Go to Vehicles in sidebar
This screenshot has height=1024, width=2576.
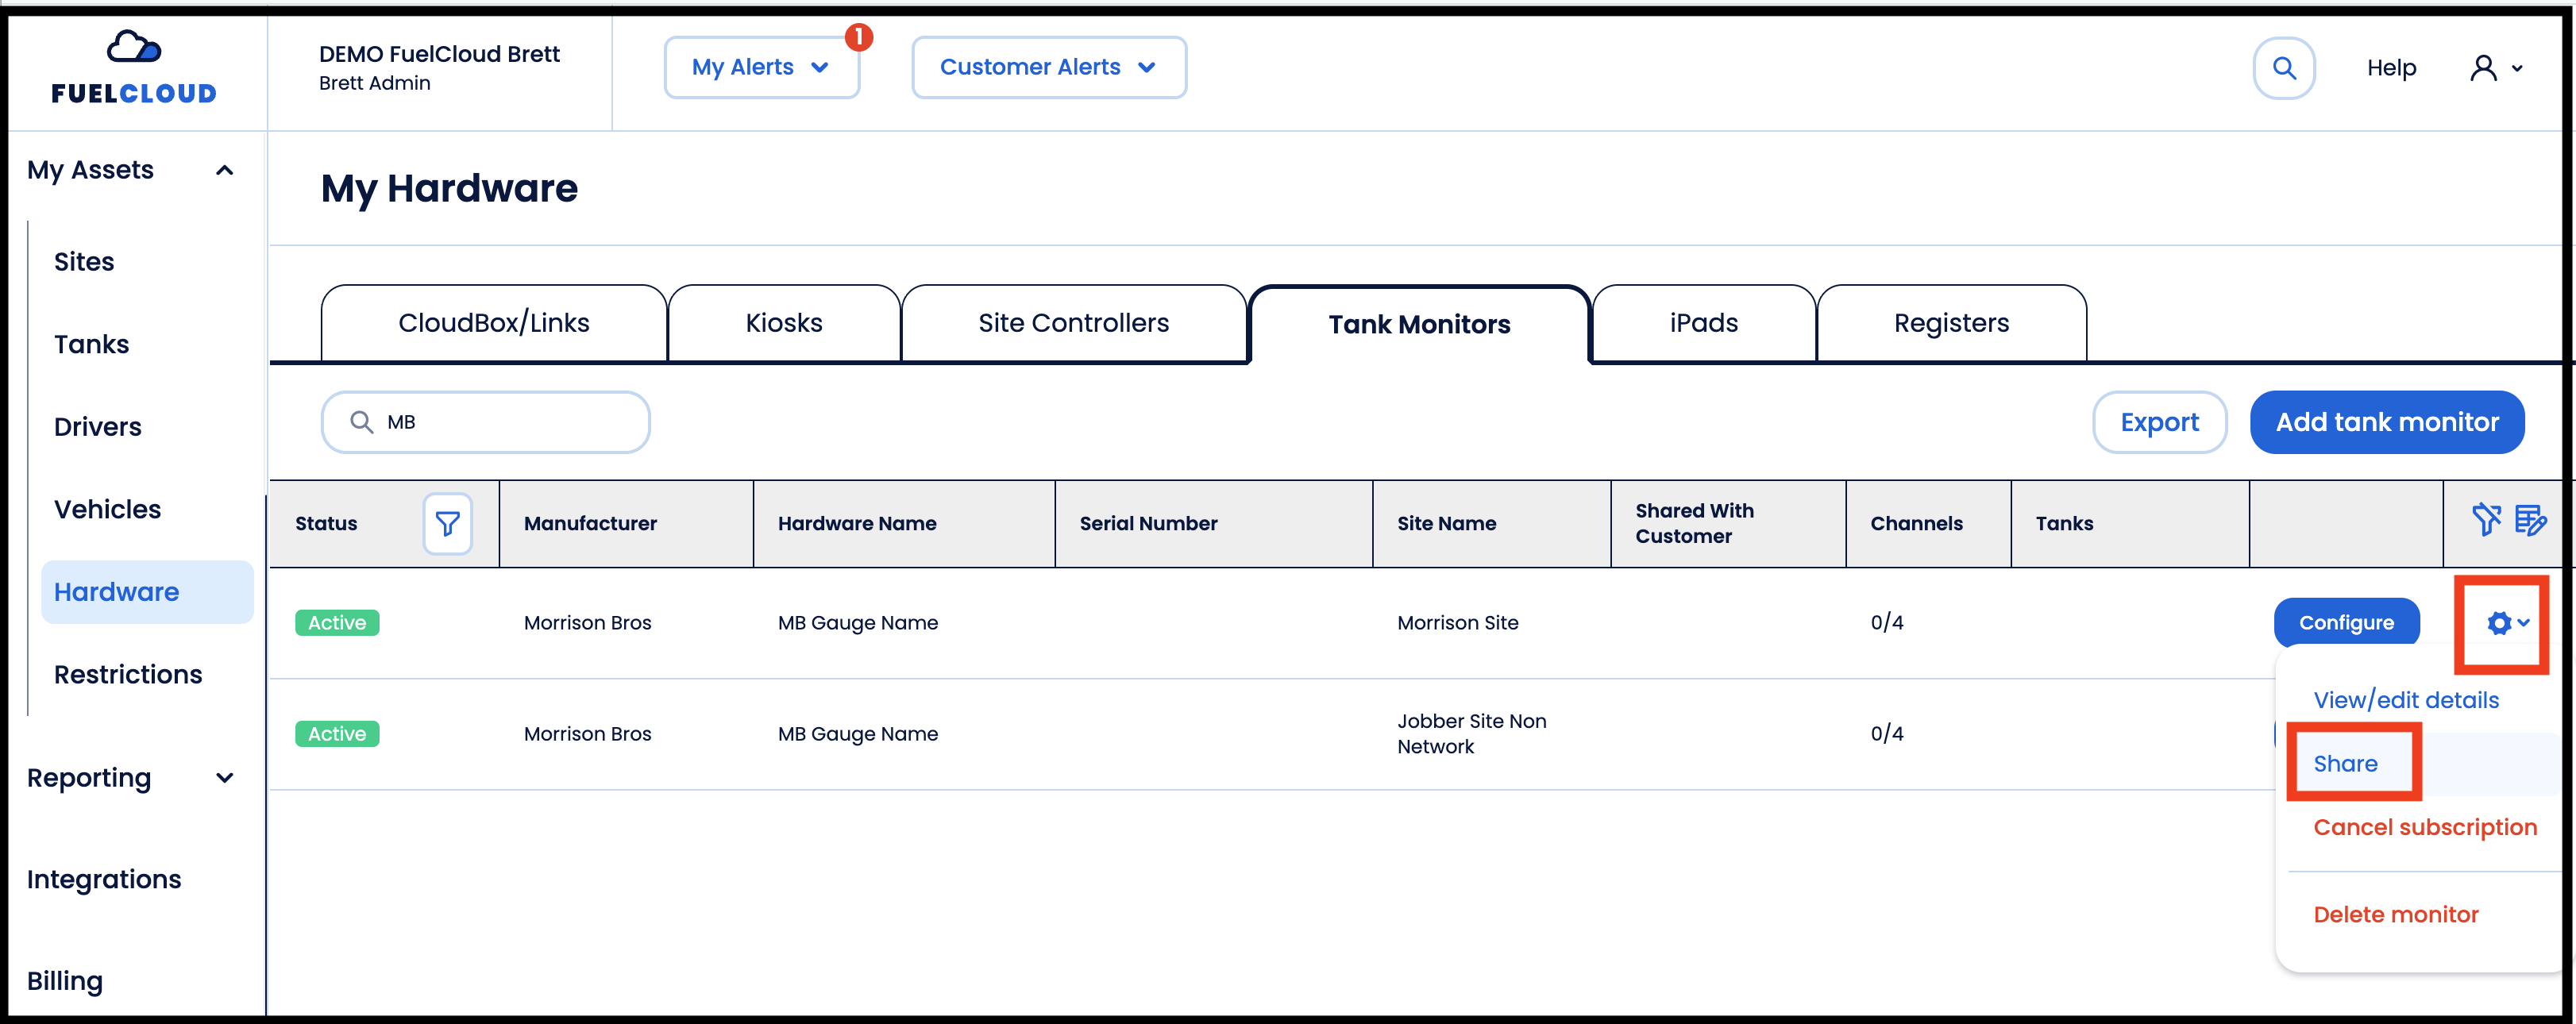(x=107, y=510)
